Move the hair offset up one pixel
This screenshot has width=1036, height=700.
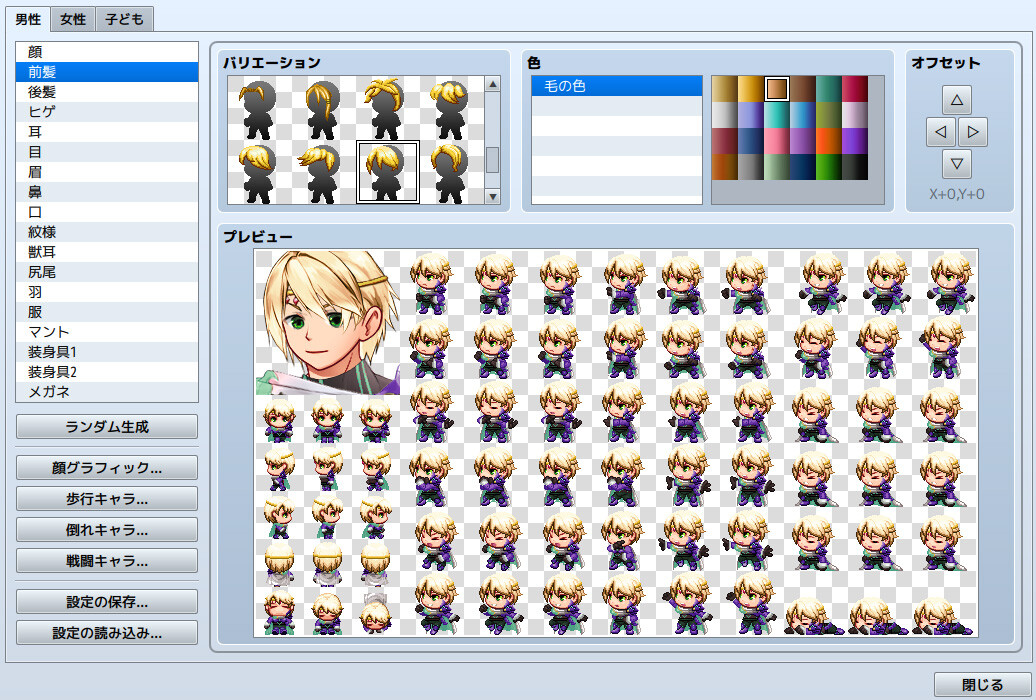tap(957, 99)
